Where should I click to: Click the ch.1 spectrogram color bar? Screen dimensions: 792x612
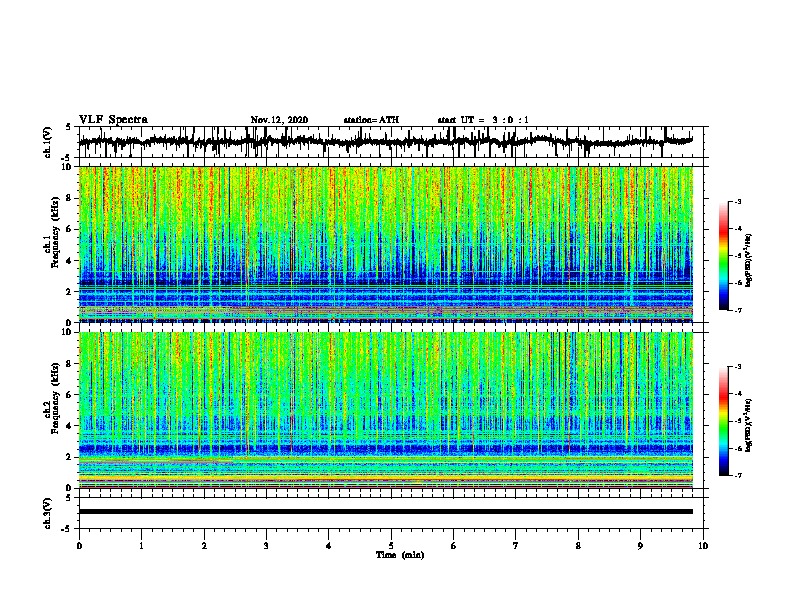724,256
